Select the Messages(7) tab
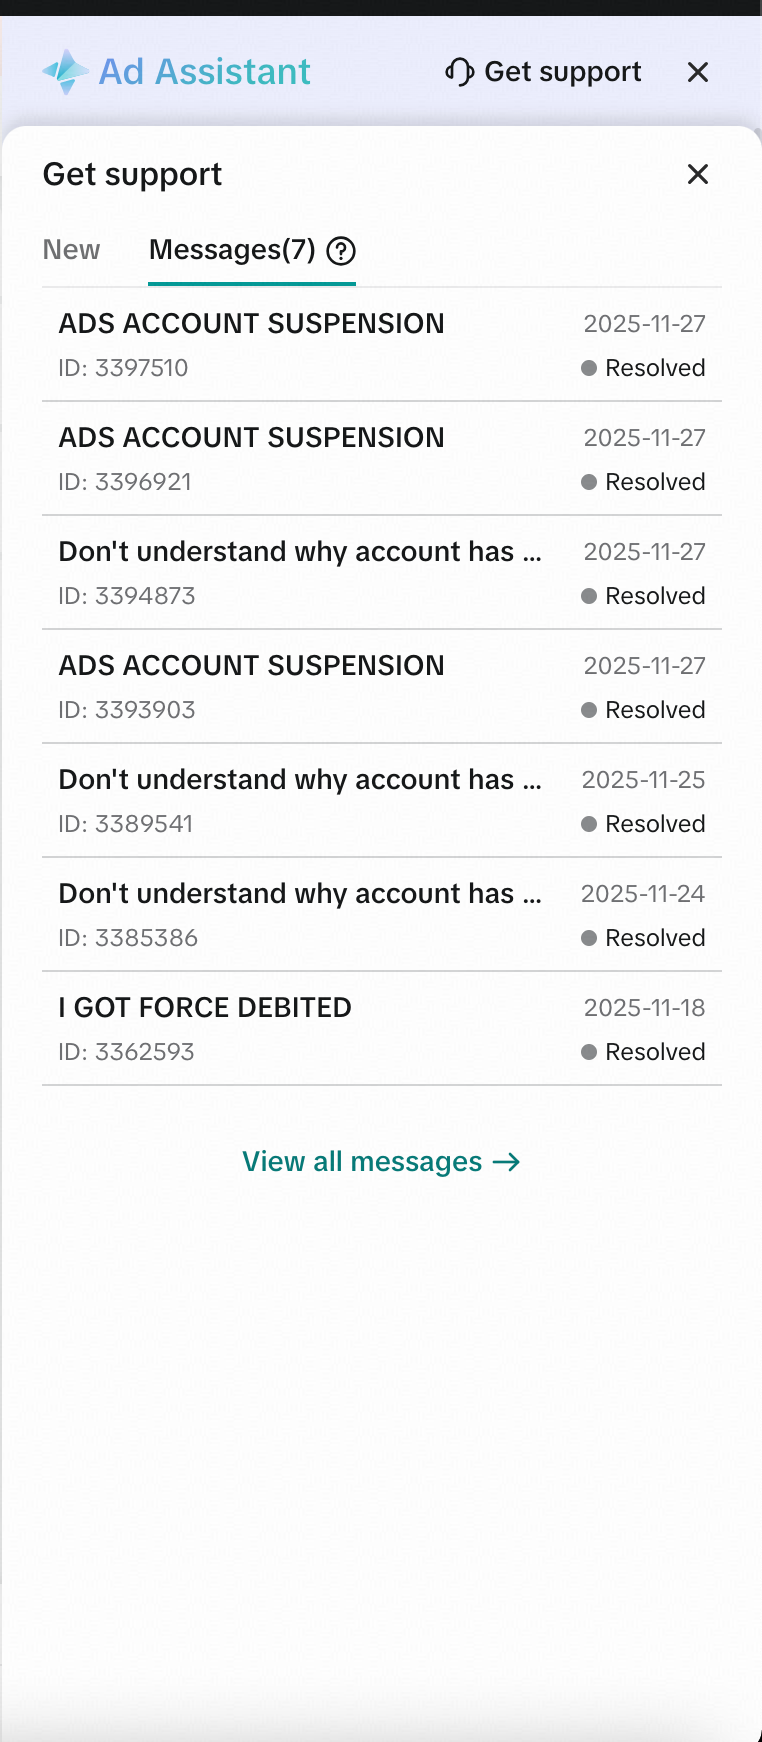The width and height of the screenshot is (762, 1742). pos(232,250)
